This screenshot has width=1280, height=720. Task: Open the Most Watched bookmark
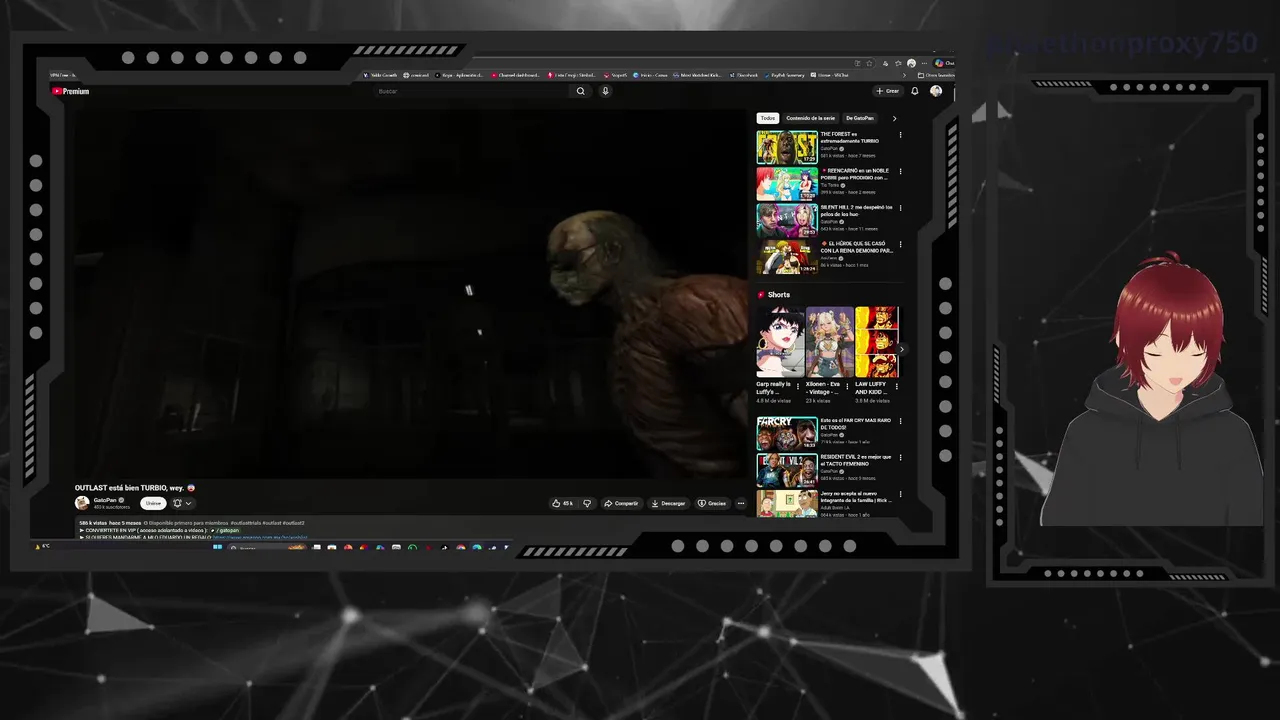point(700,75)
